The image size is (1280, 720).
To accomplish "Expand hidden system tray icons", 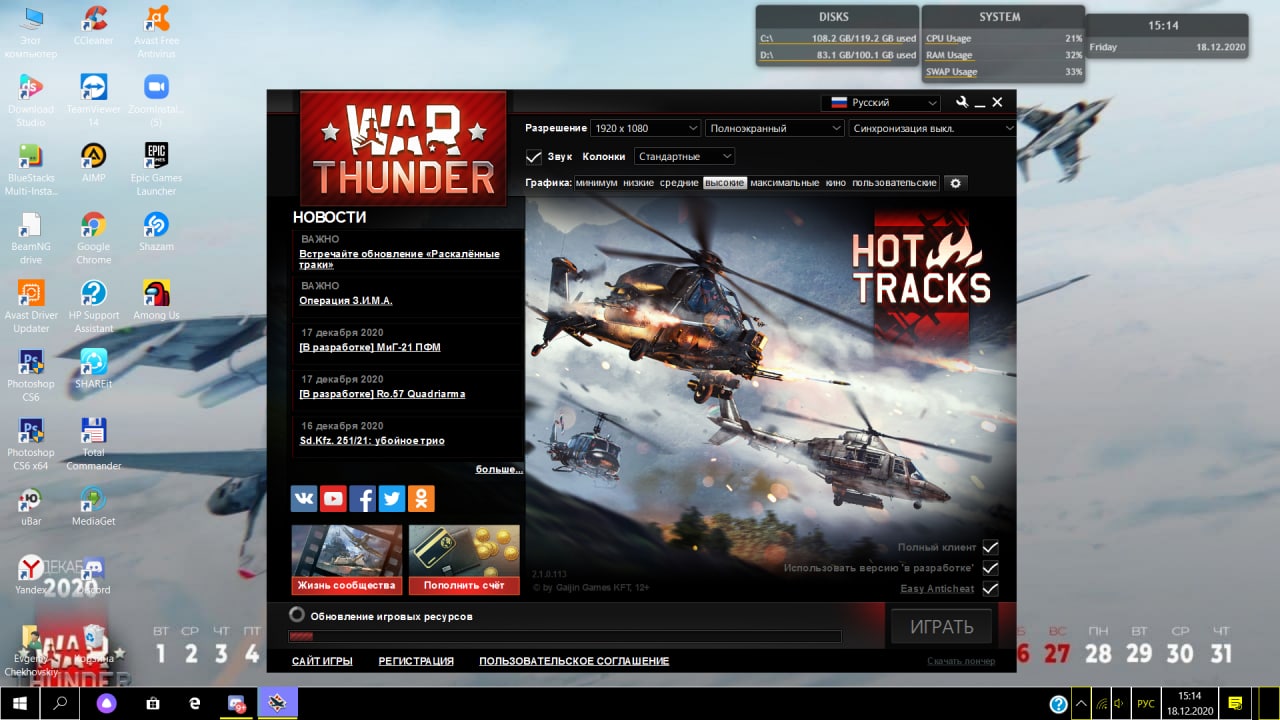I will click(1082, 704).
